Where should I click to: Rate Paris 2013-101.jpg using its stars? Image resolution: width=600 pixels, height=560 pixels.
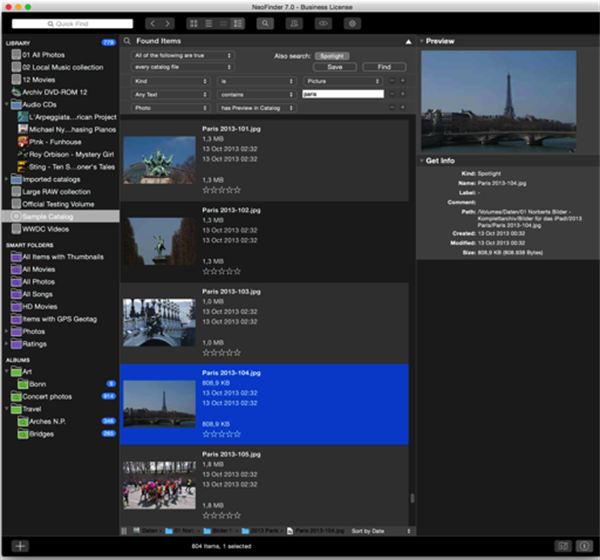(222, 190)
